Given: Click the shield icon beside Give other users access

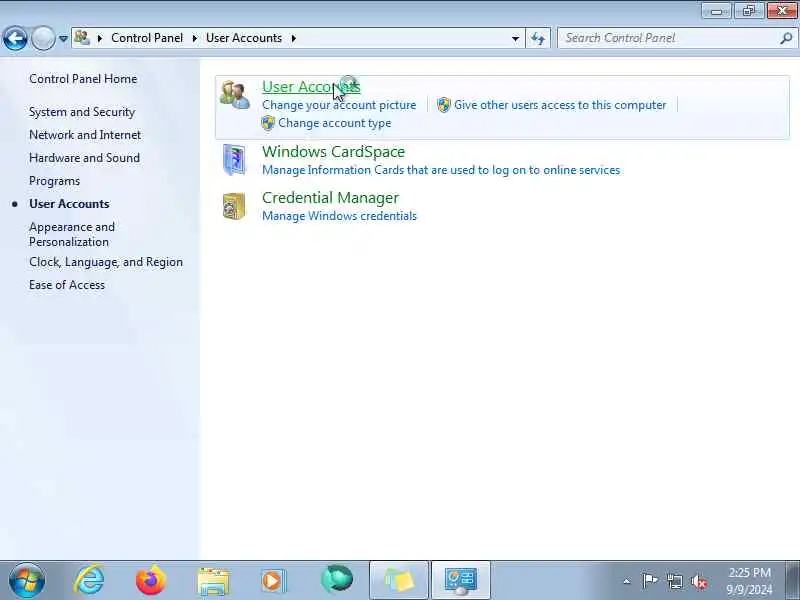Looking at the screenshot, I should (444, 105).
